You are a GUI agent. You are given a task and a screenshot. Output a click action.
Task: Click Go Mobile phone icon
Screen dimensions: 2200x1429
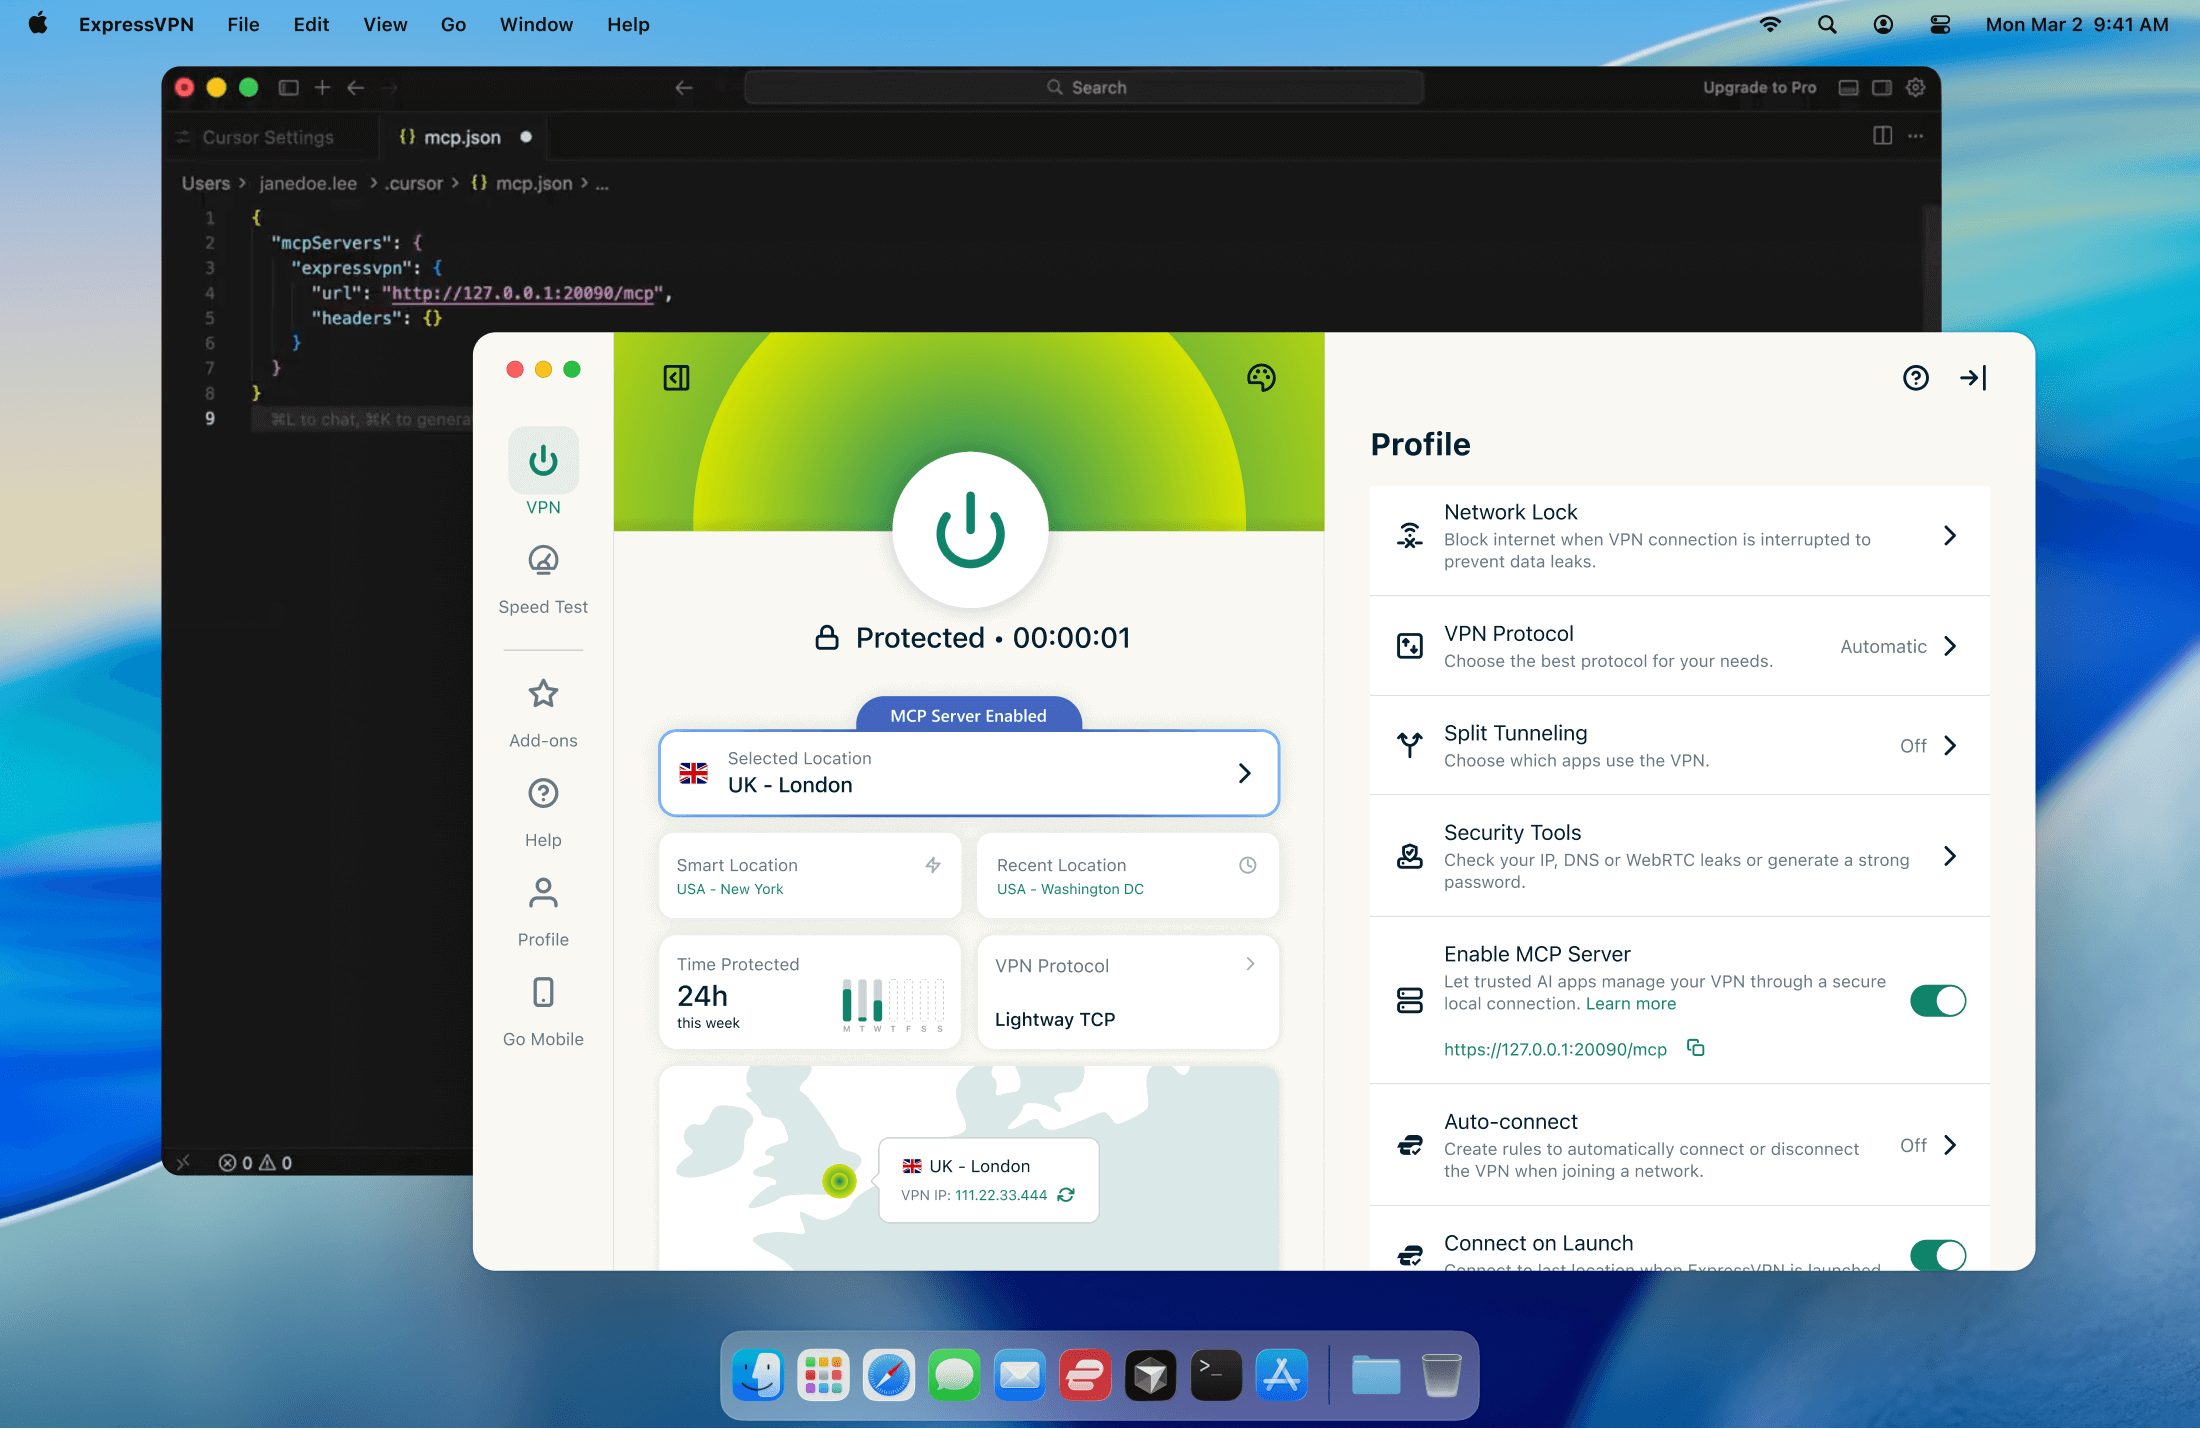(x=543, y=993)
